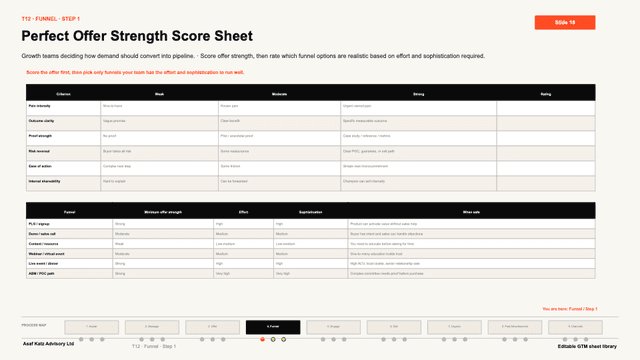Select the Demo / sales call row label

coord(69,234)
